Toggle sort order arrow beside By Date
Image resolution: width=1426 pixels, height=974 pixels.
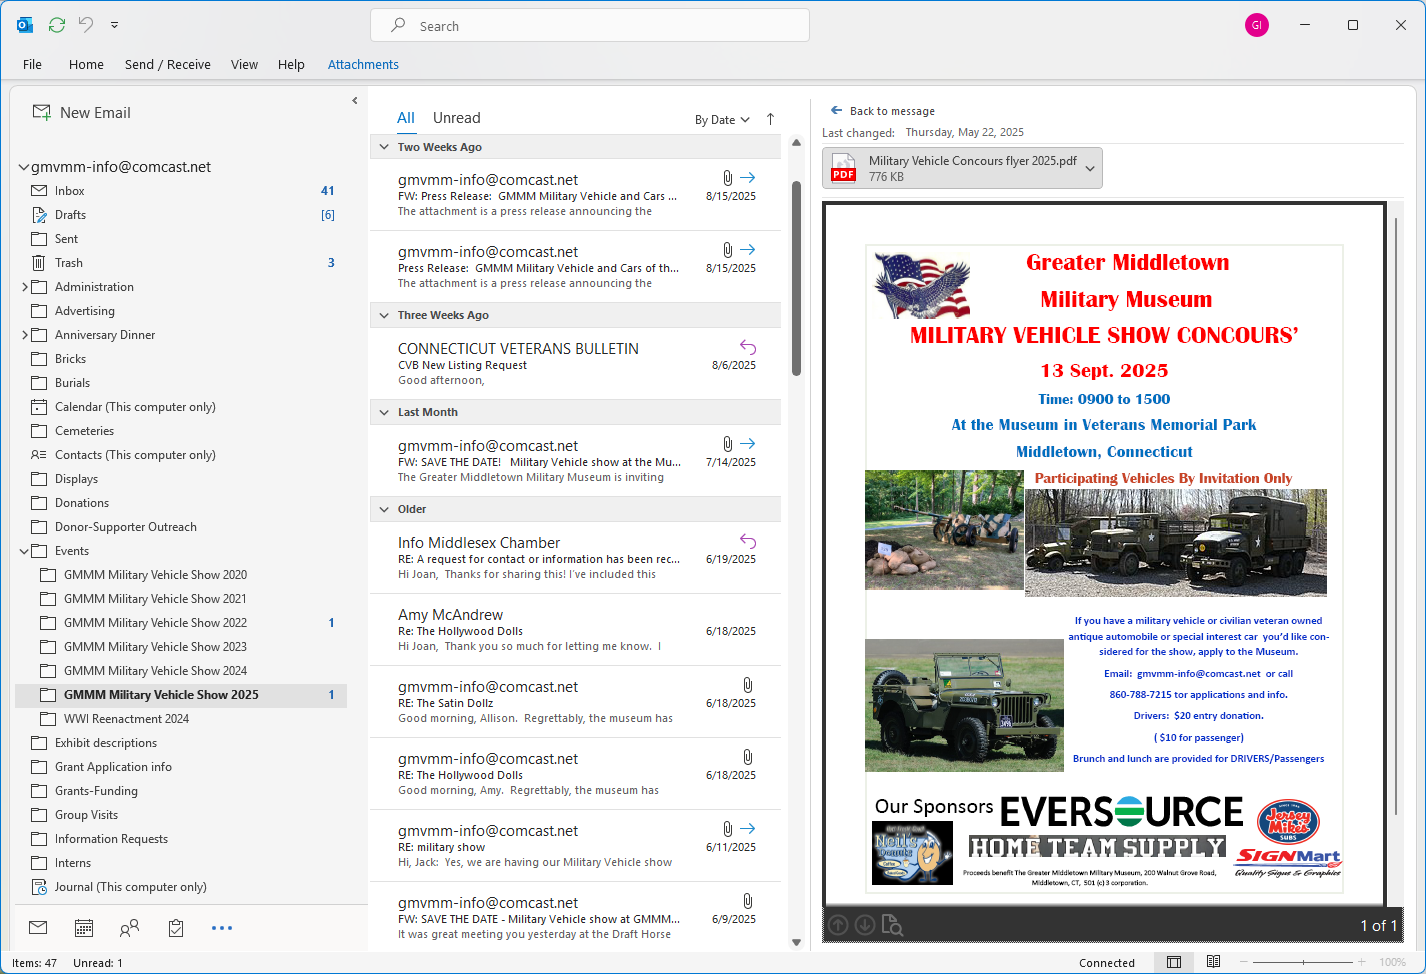(770, 119)
